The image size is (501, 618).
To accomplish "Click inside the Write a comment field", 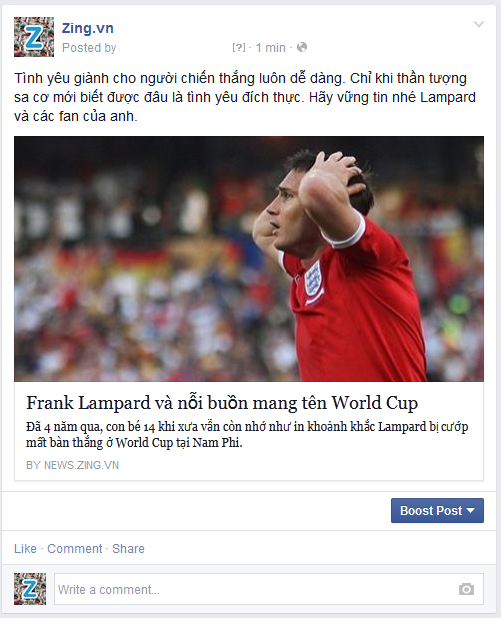I will [268, 589].
